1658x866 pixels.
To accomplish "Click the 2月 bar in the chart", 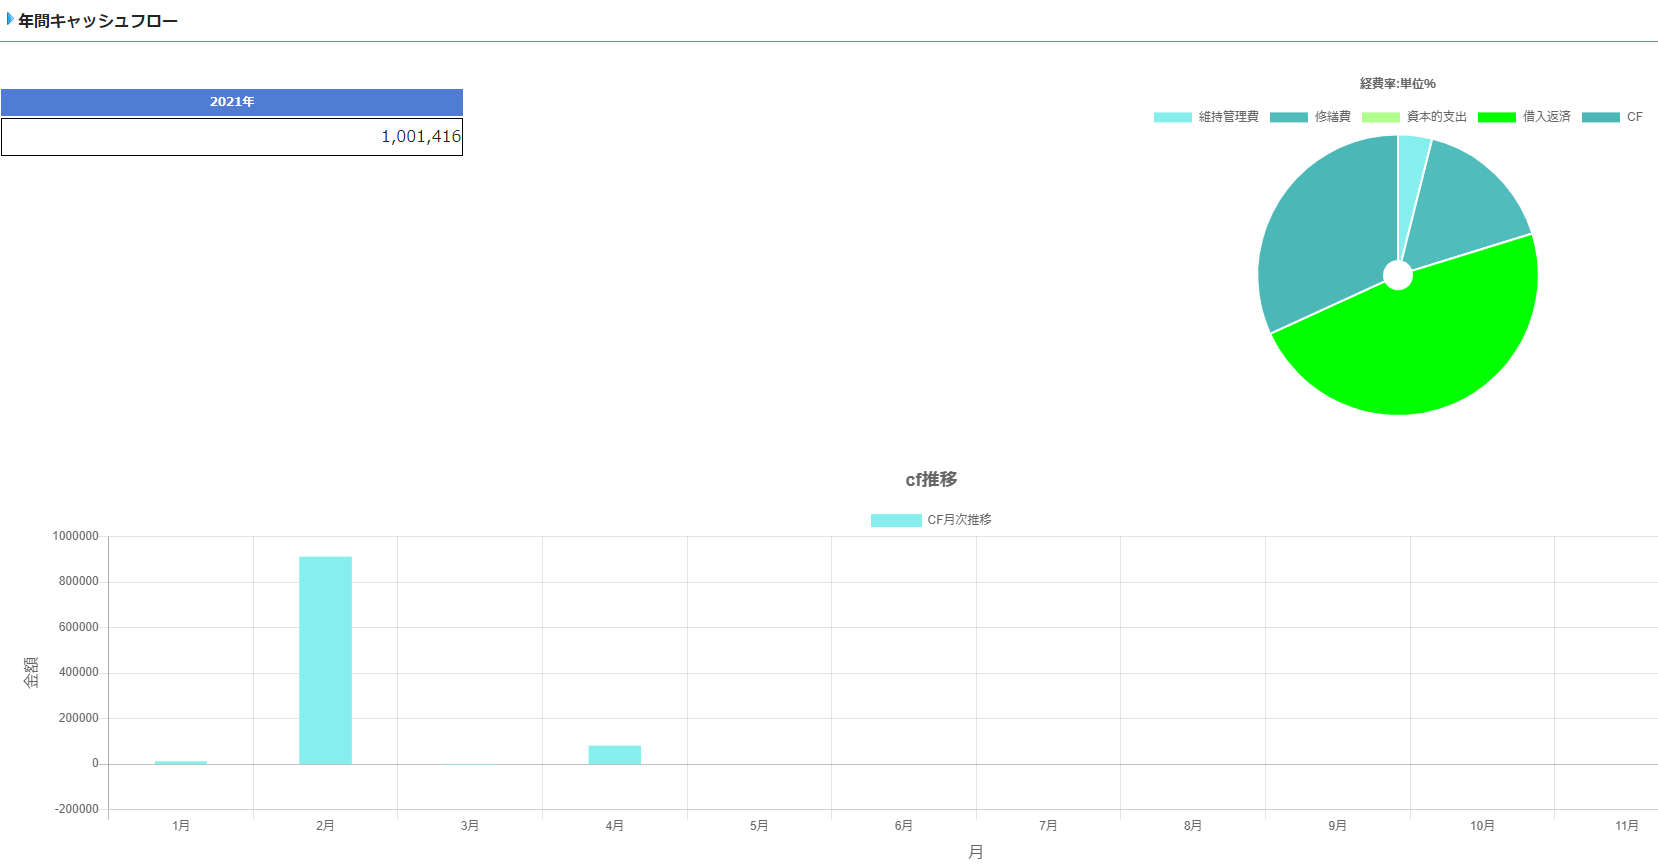I will 325,660.
